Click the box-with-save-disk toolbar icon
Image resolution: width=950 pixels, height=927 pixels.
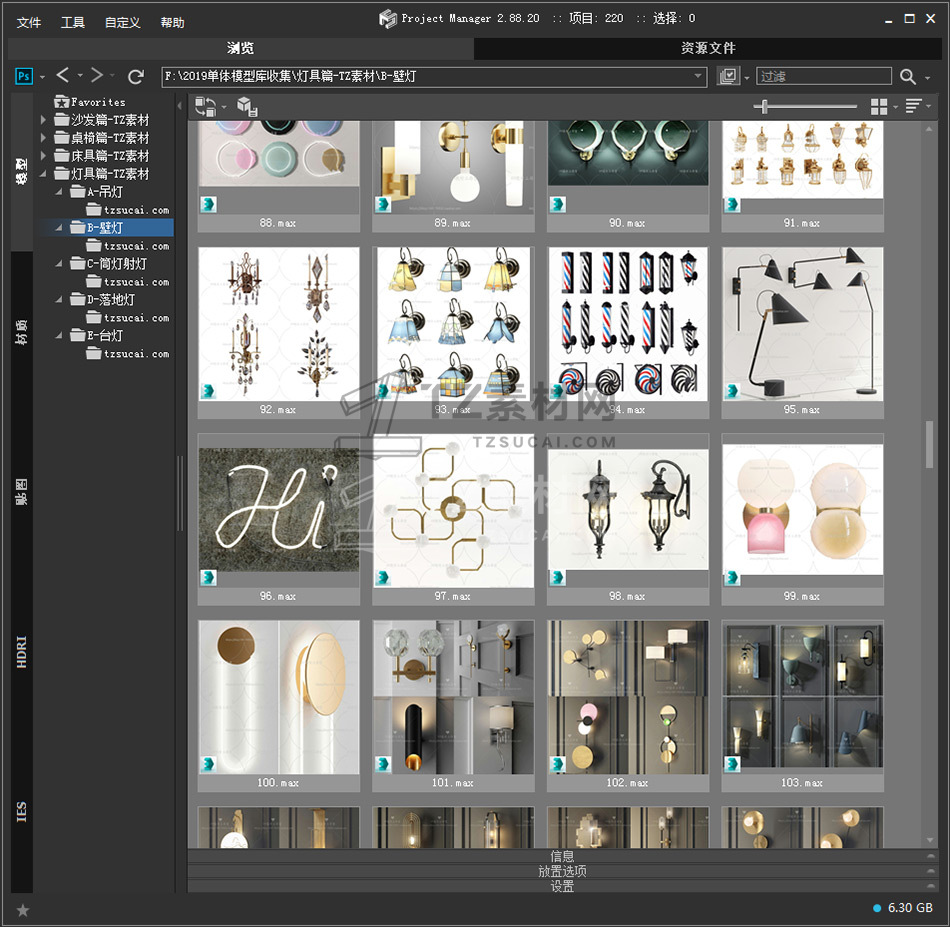pos(247,106)
